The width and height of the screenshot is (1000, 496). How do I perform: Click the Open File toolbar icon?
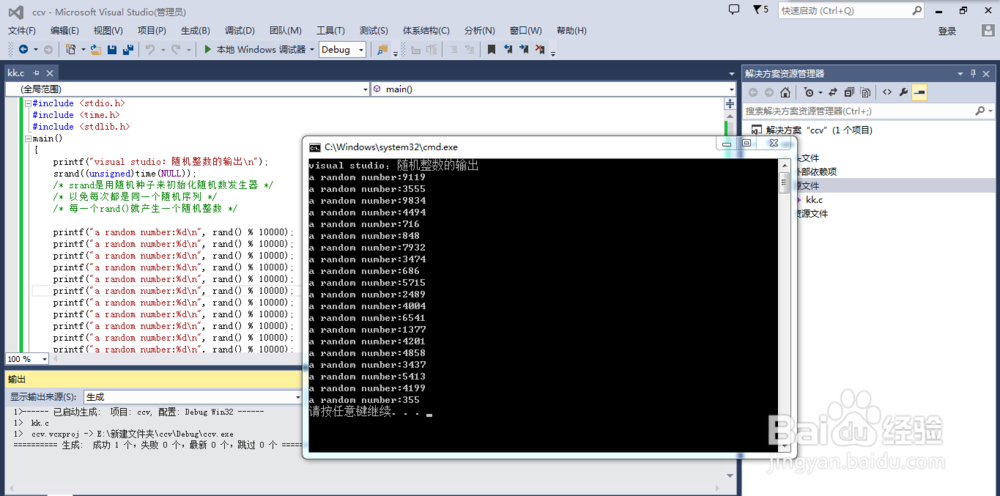[96, 49]
